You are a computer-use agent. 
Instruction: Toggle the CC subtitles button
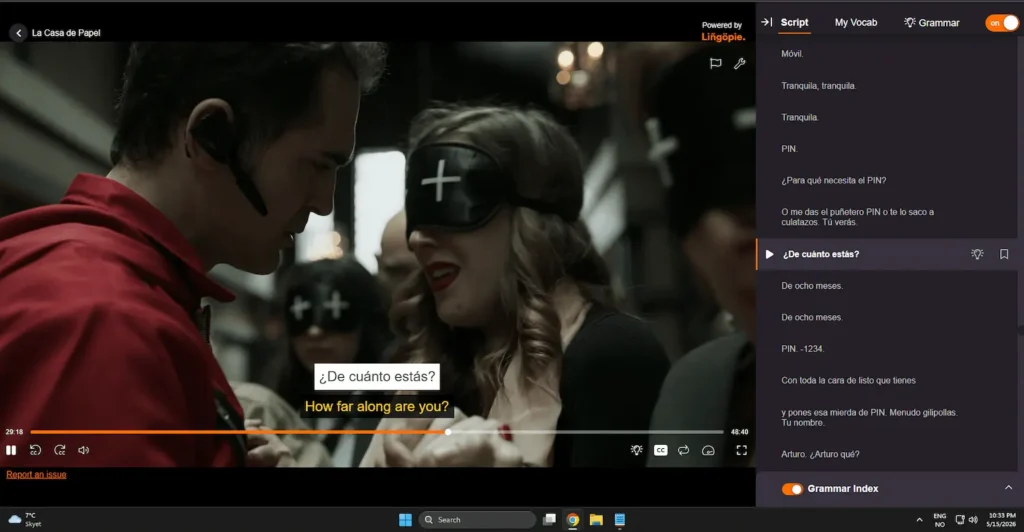[661, 450]
